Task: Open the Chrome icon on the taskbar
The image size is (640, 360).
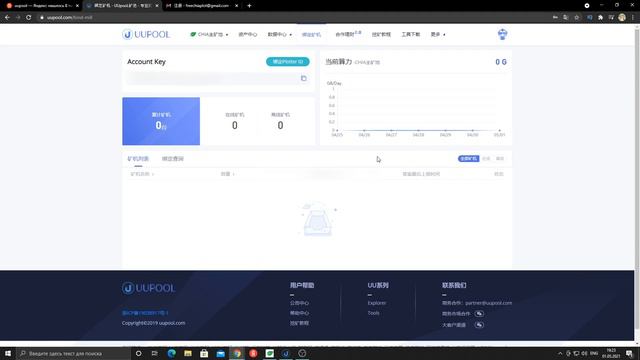Action: tap(237, 353)
